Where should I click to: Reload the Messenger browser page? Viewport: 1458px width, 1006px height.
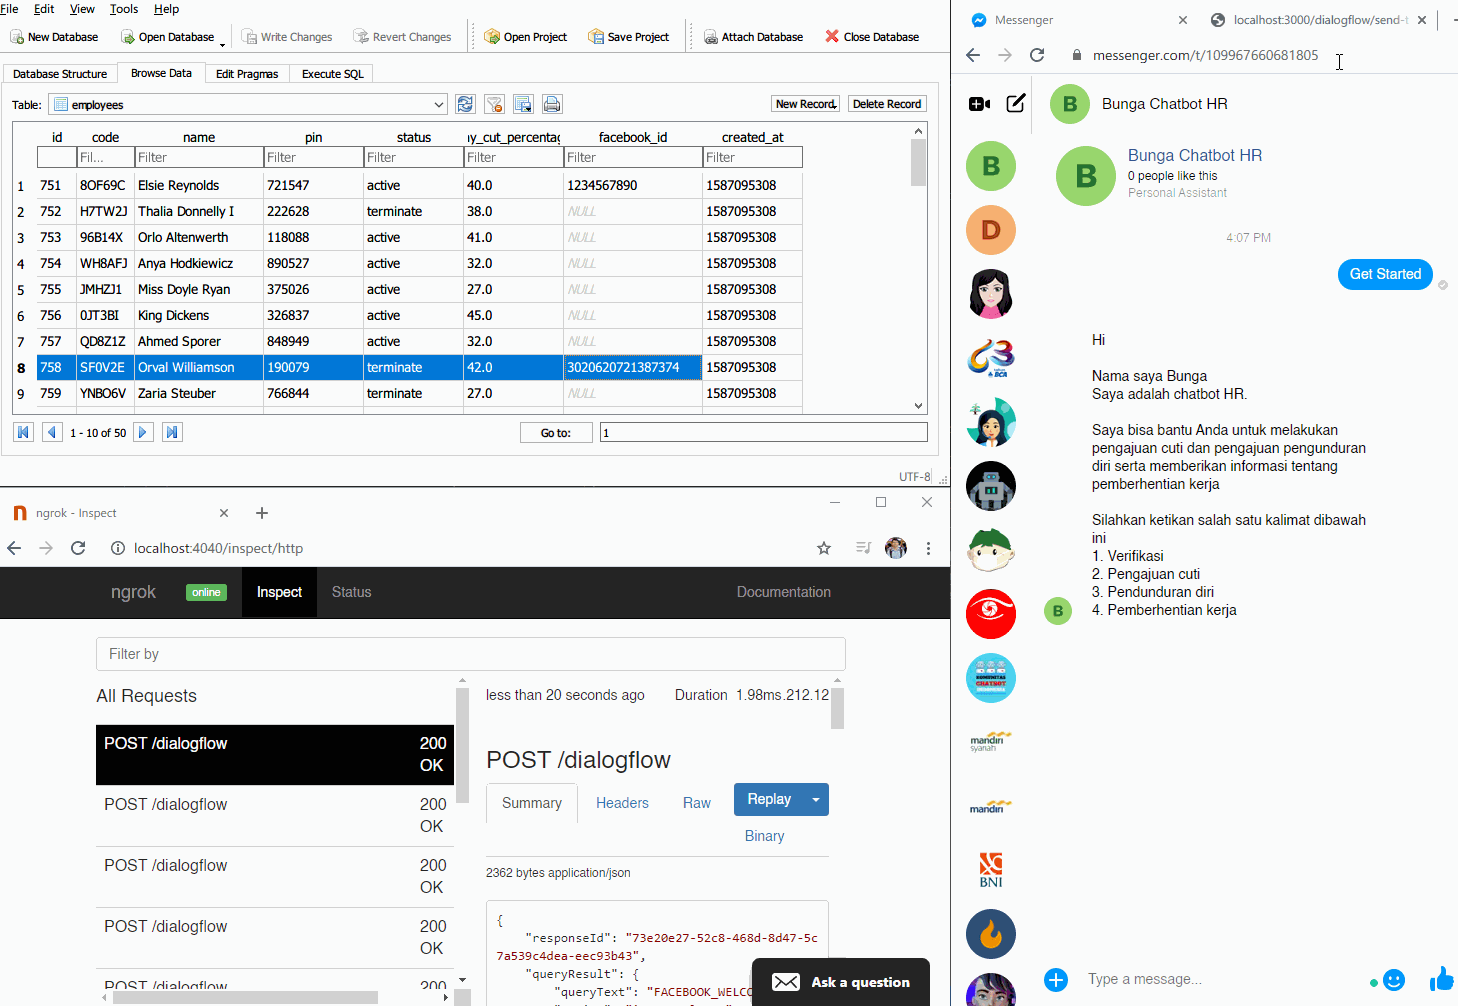(x=1037, y=55)
